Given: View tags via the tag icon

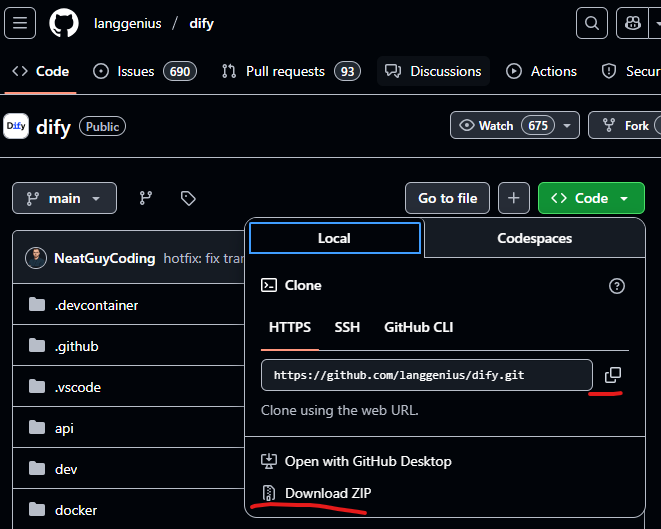Looking at the screenshot, I should pos(188,198).
